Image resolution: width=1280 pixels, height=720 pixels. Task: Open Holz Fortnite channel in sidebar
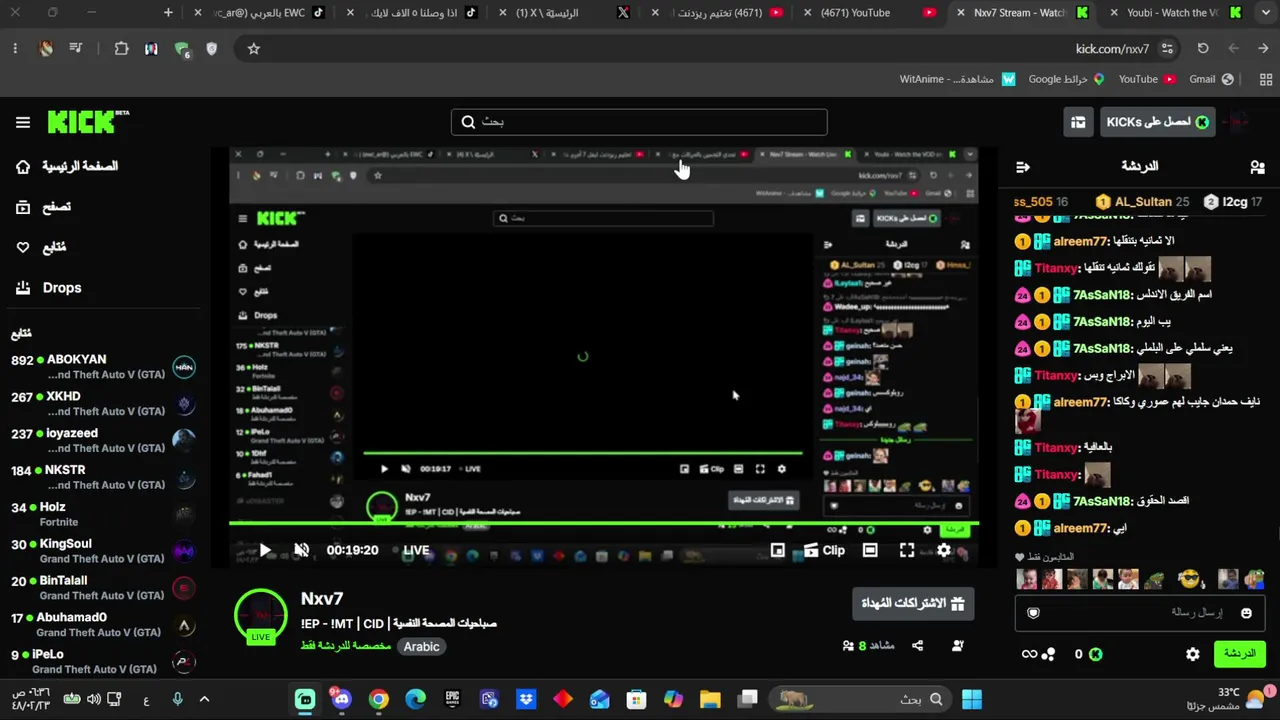[103, 515]
